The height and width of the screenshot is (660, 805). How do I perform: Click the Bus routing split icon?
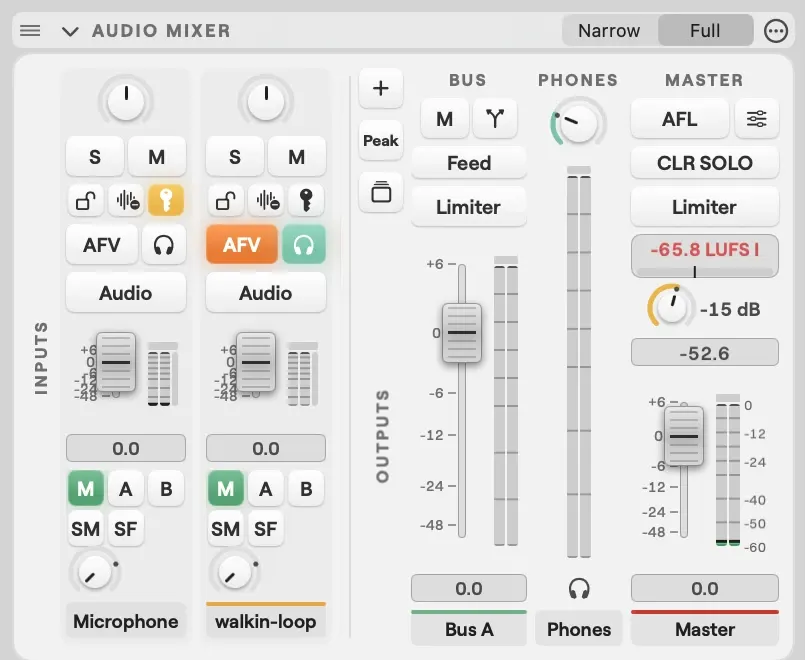pyautogui.click(x=494, y=119)
